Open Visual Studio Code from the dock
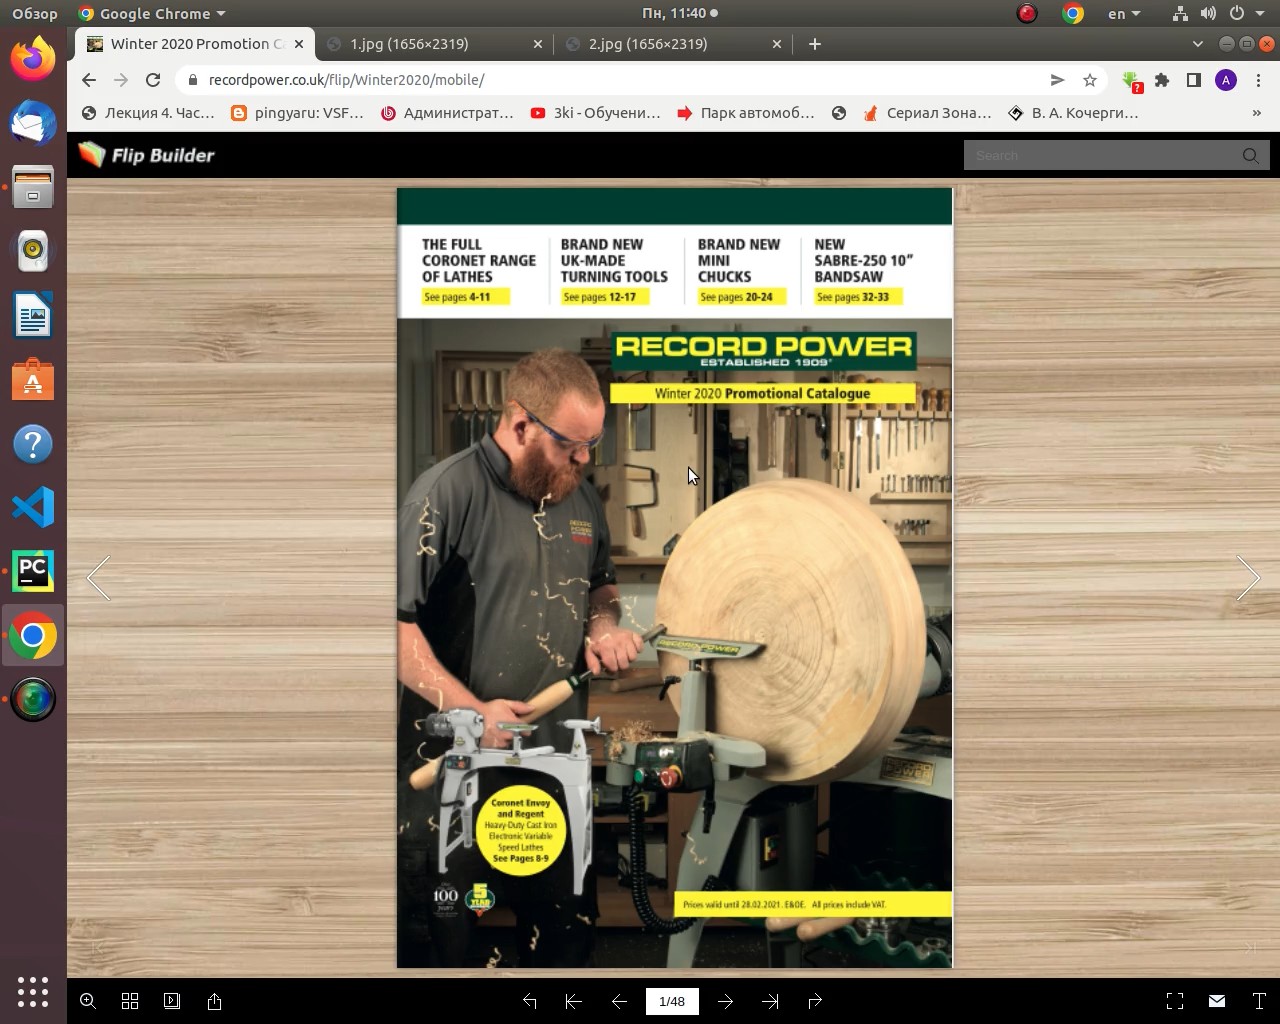1280x1024 pixels. pyautogui.click(x=33, y=507)
